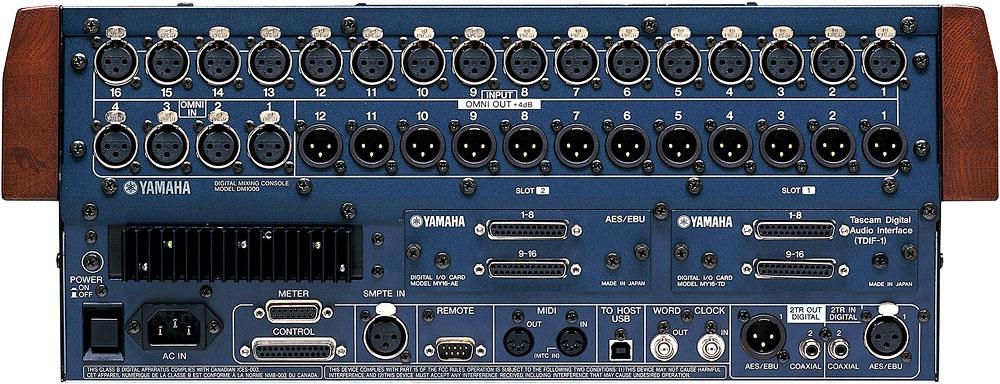Click the REMOTE 9-pin serial port
Image resolution: width=1000 pixels, height=384 pixels.
(x=455, y=349)
